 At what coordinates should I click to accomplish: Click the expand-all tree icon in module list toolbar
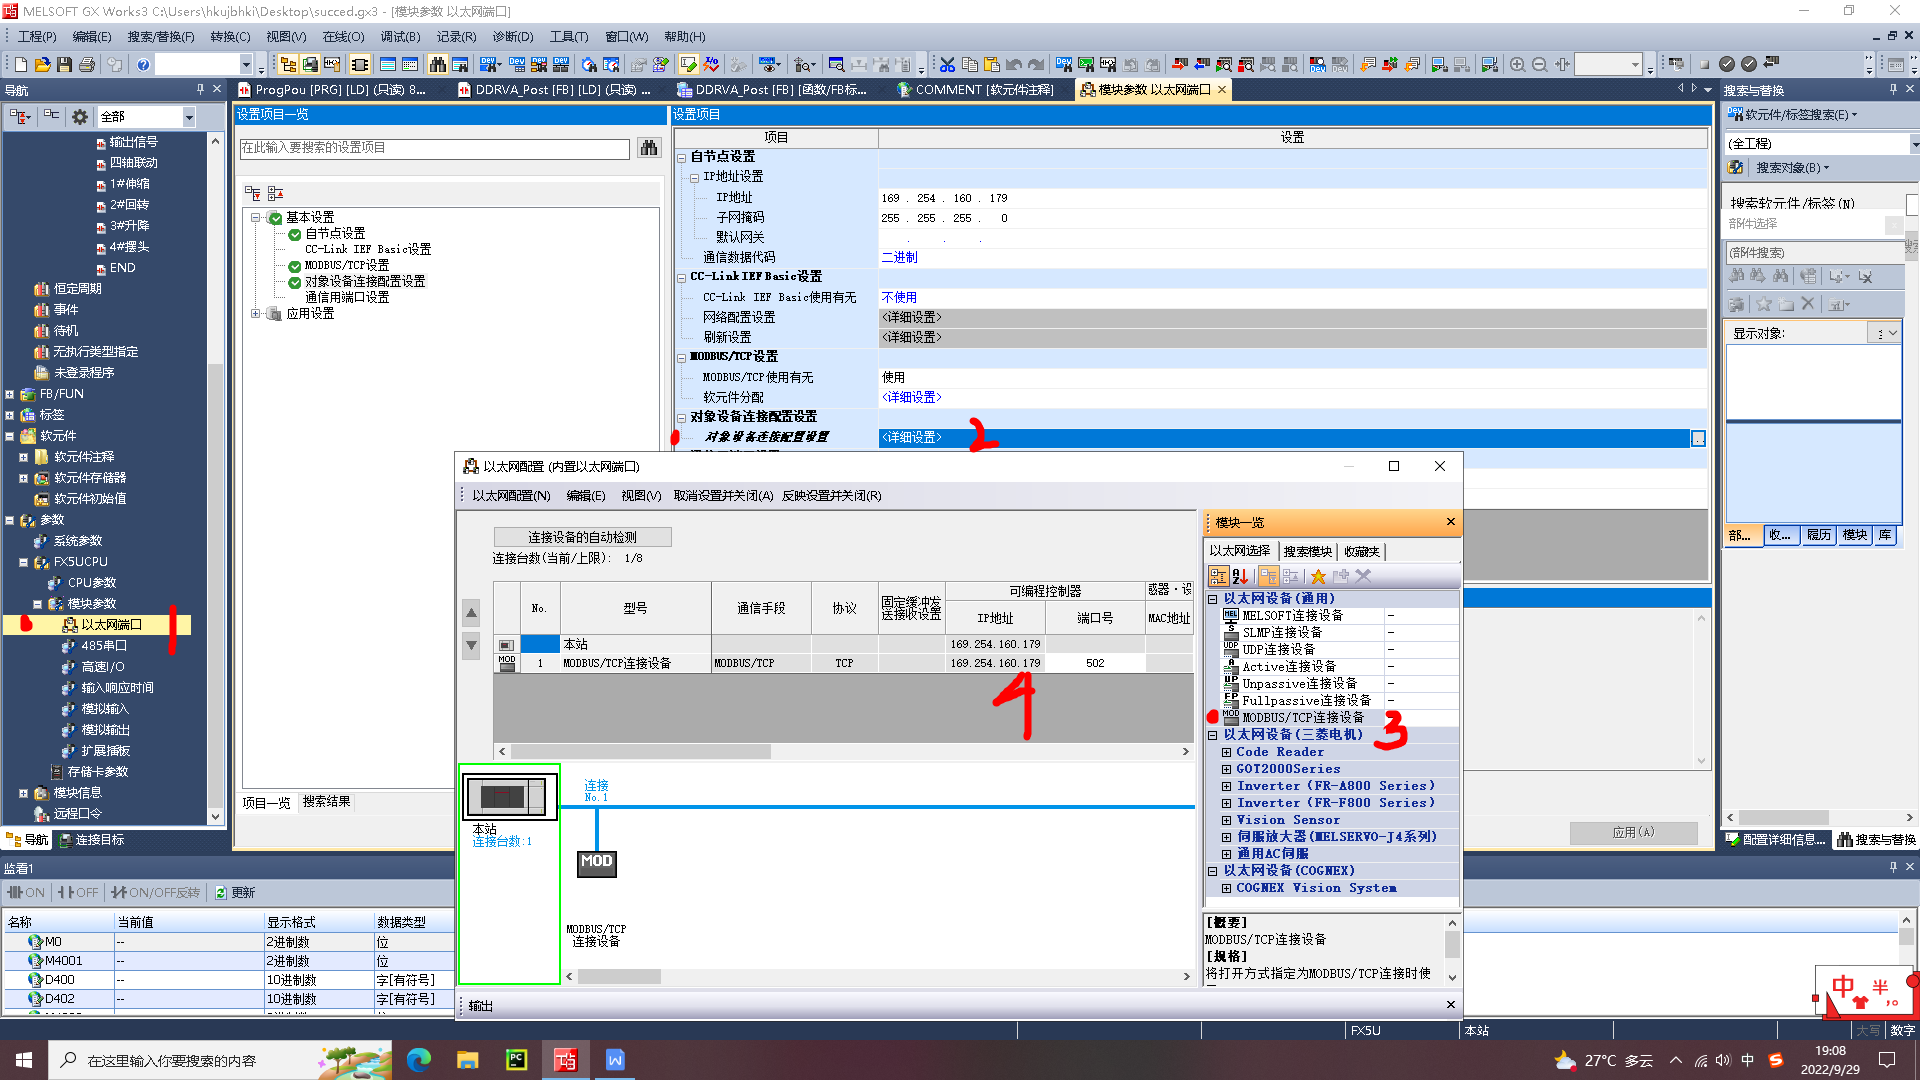1268,577
